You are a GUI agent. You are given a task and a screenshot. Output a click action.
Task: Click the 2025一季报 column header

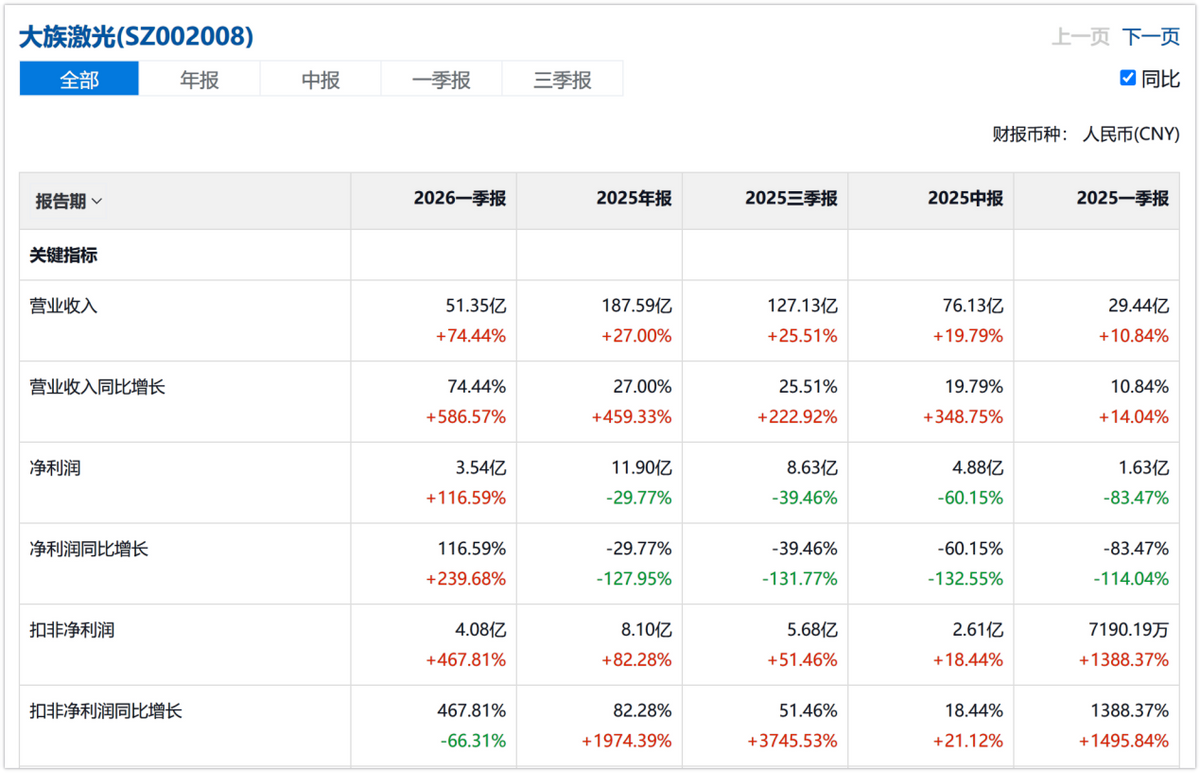coord(1123,199)
